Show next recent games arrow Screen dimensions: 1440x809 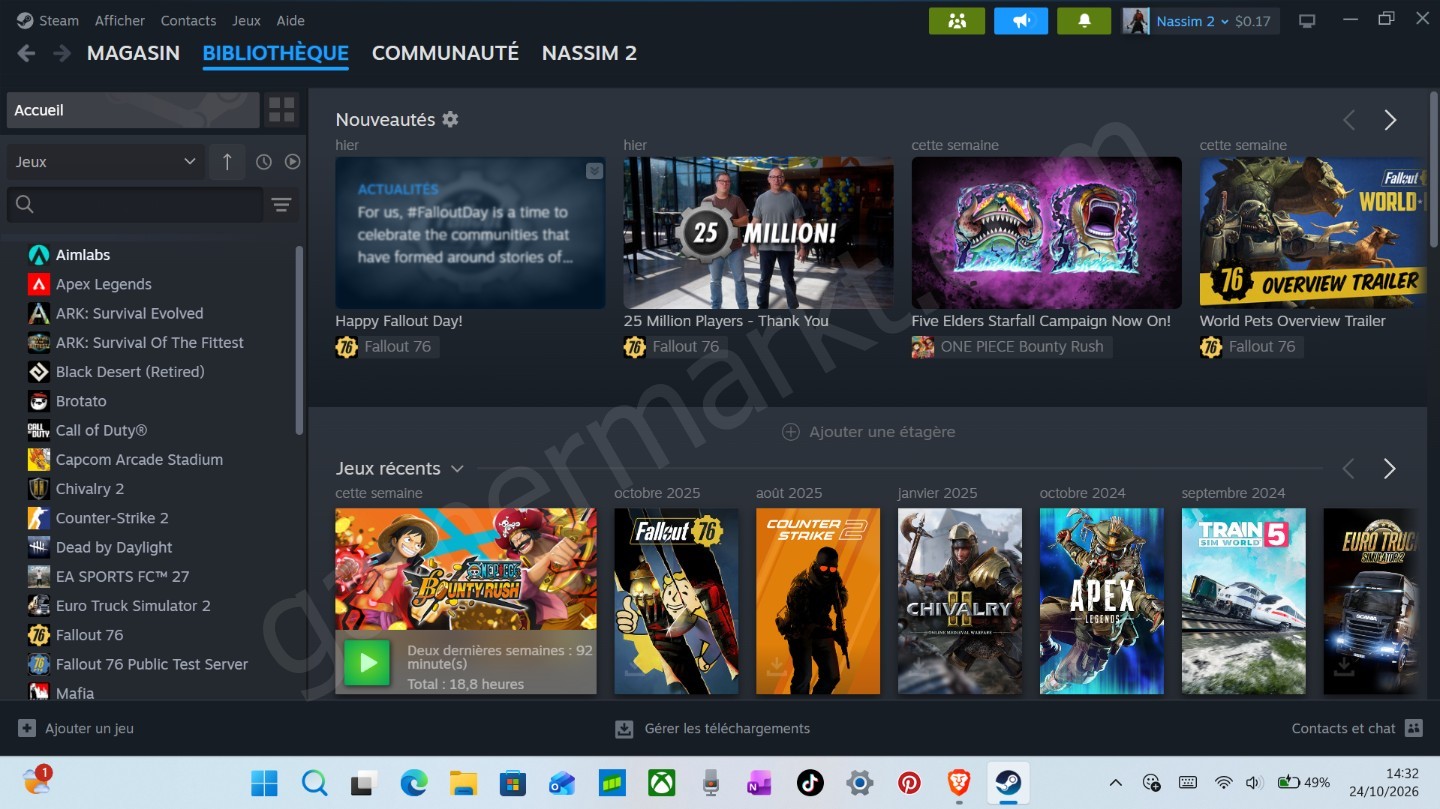click(x=1389, y=469)
